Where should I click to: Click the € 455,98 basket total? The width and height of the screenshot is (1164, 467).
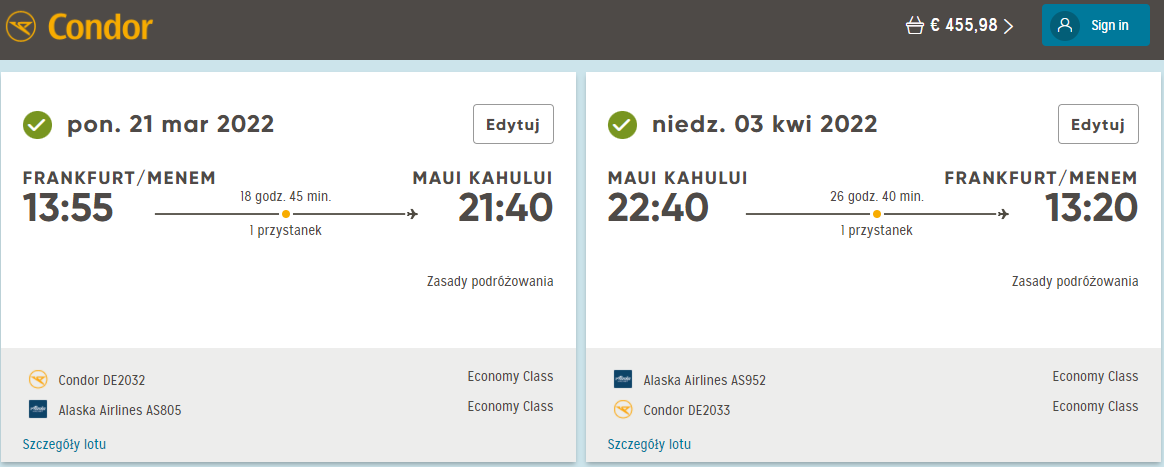click(964, 26)
